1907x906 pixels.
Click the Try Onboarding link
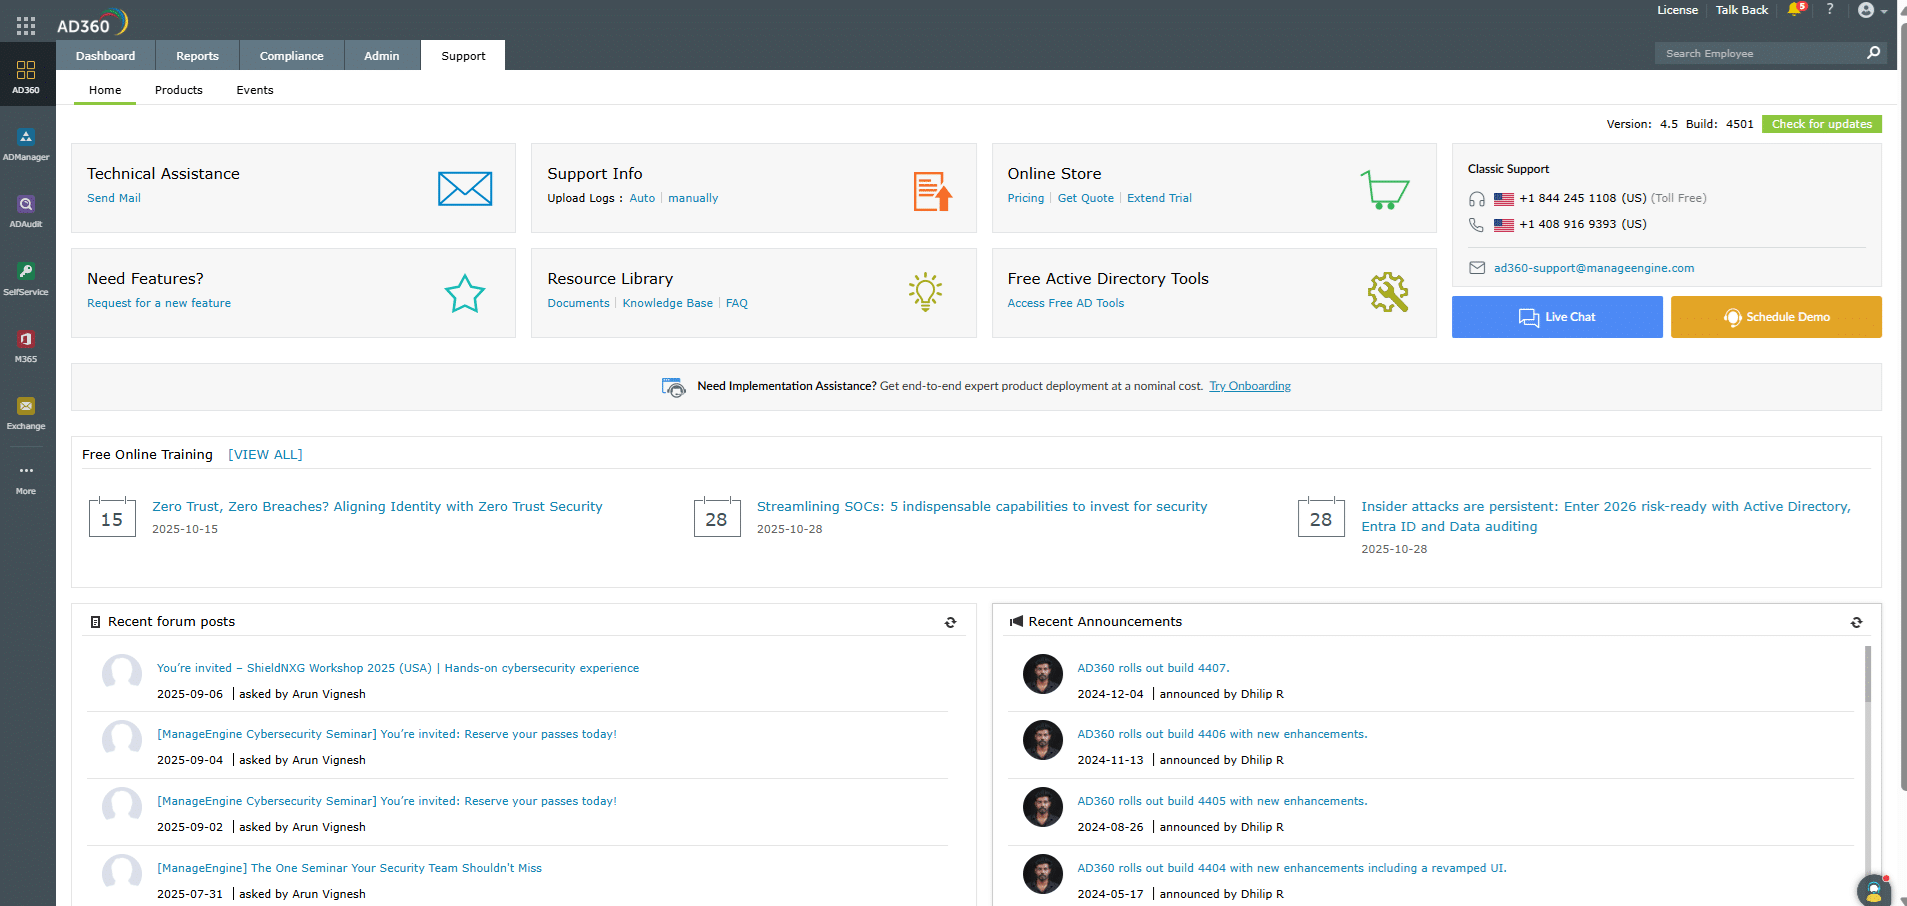[1250, 386]
